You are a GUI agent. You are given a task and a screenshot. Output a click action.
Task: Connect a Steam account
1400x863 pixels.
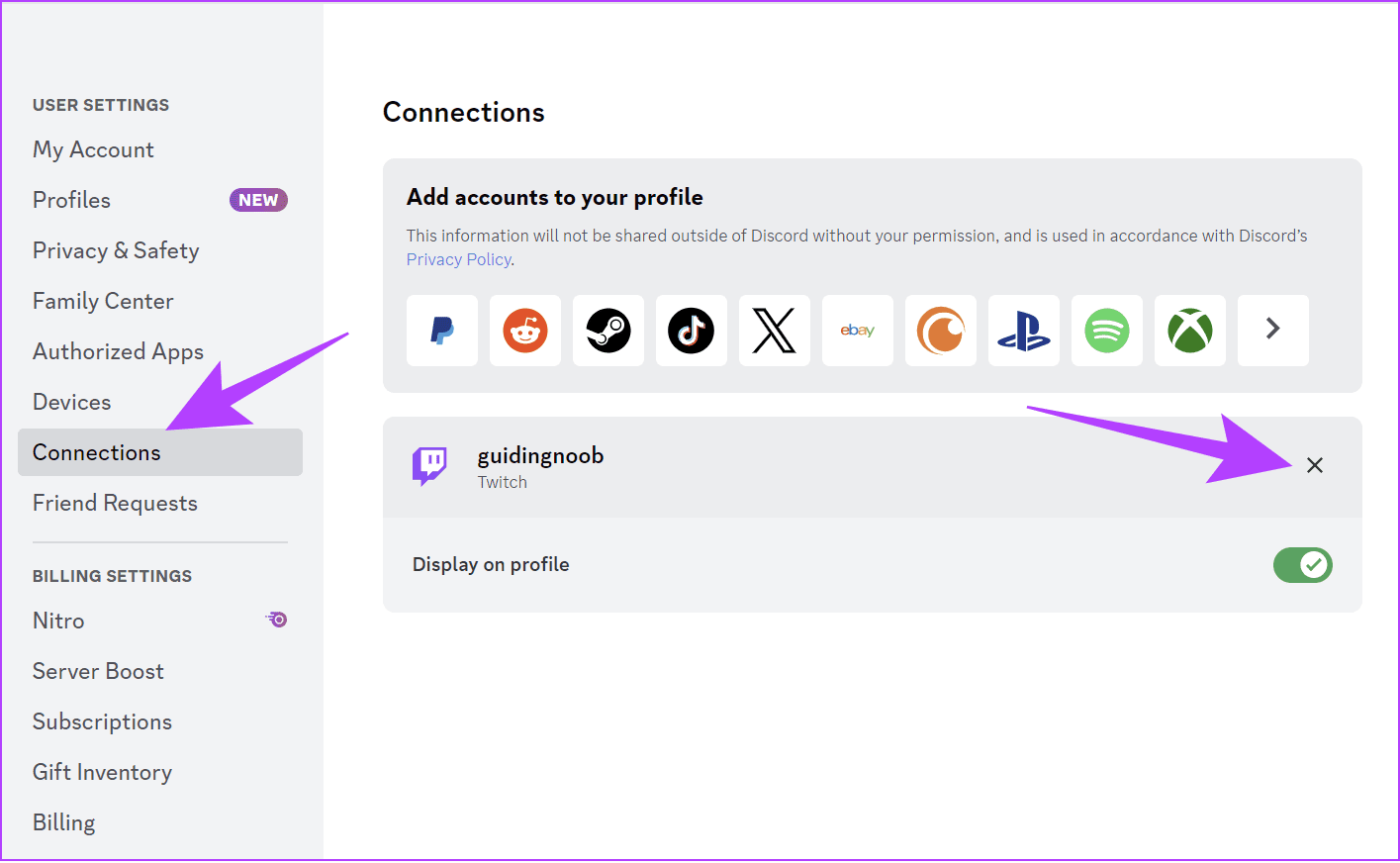pyautogui.click(x=608, y=330)
